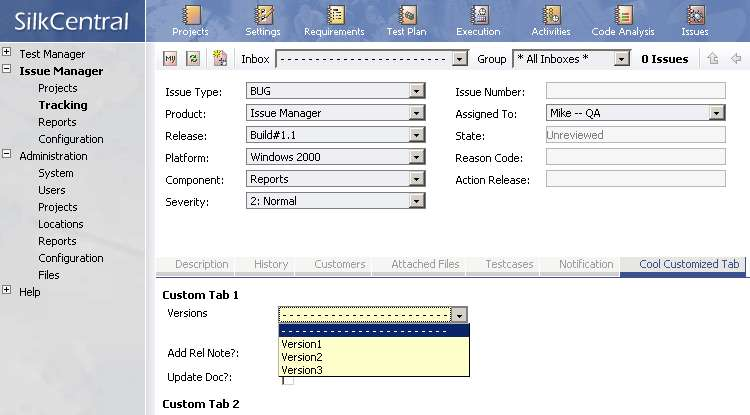Switch to the Testcases tab
Screen dimensions: 750x415
509,264
